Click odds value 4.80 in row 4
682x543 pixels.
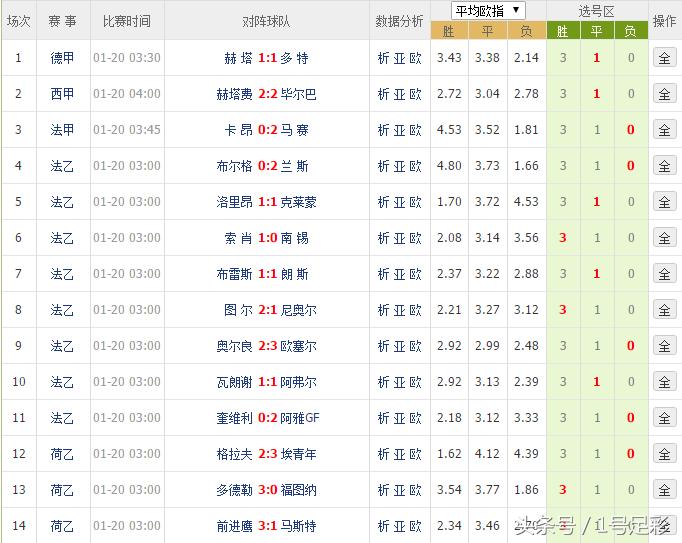pyautogui.click(x=449, y=166)
